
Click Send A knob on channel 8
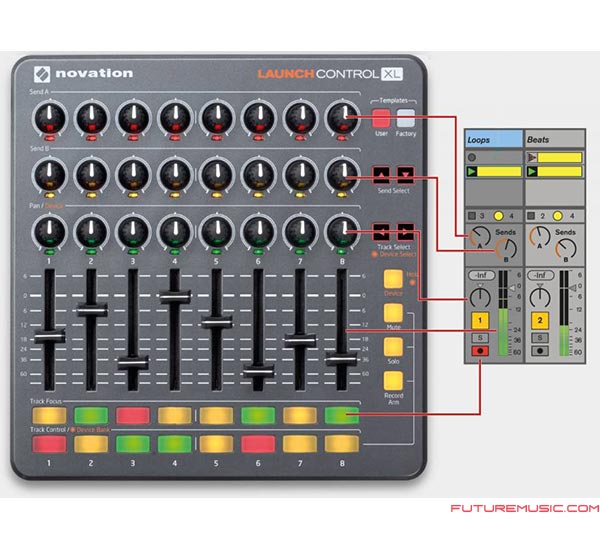coord(342,118)
